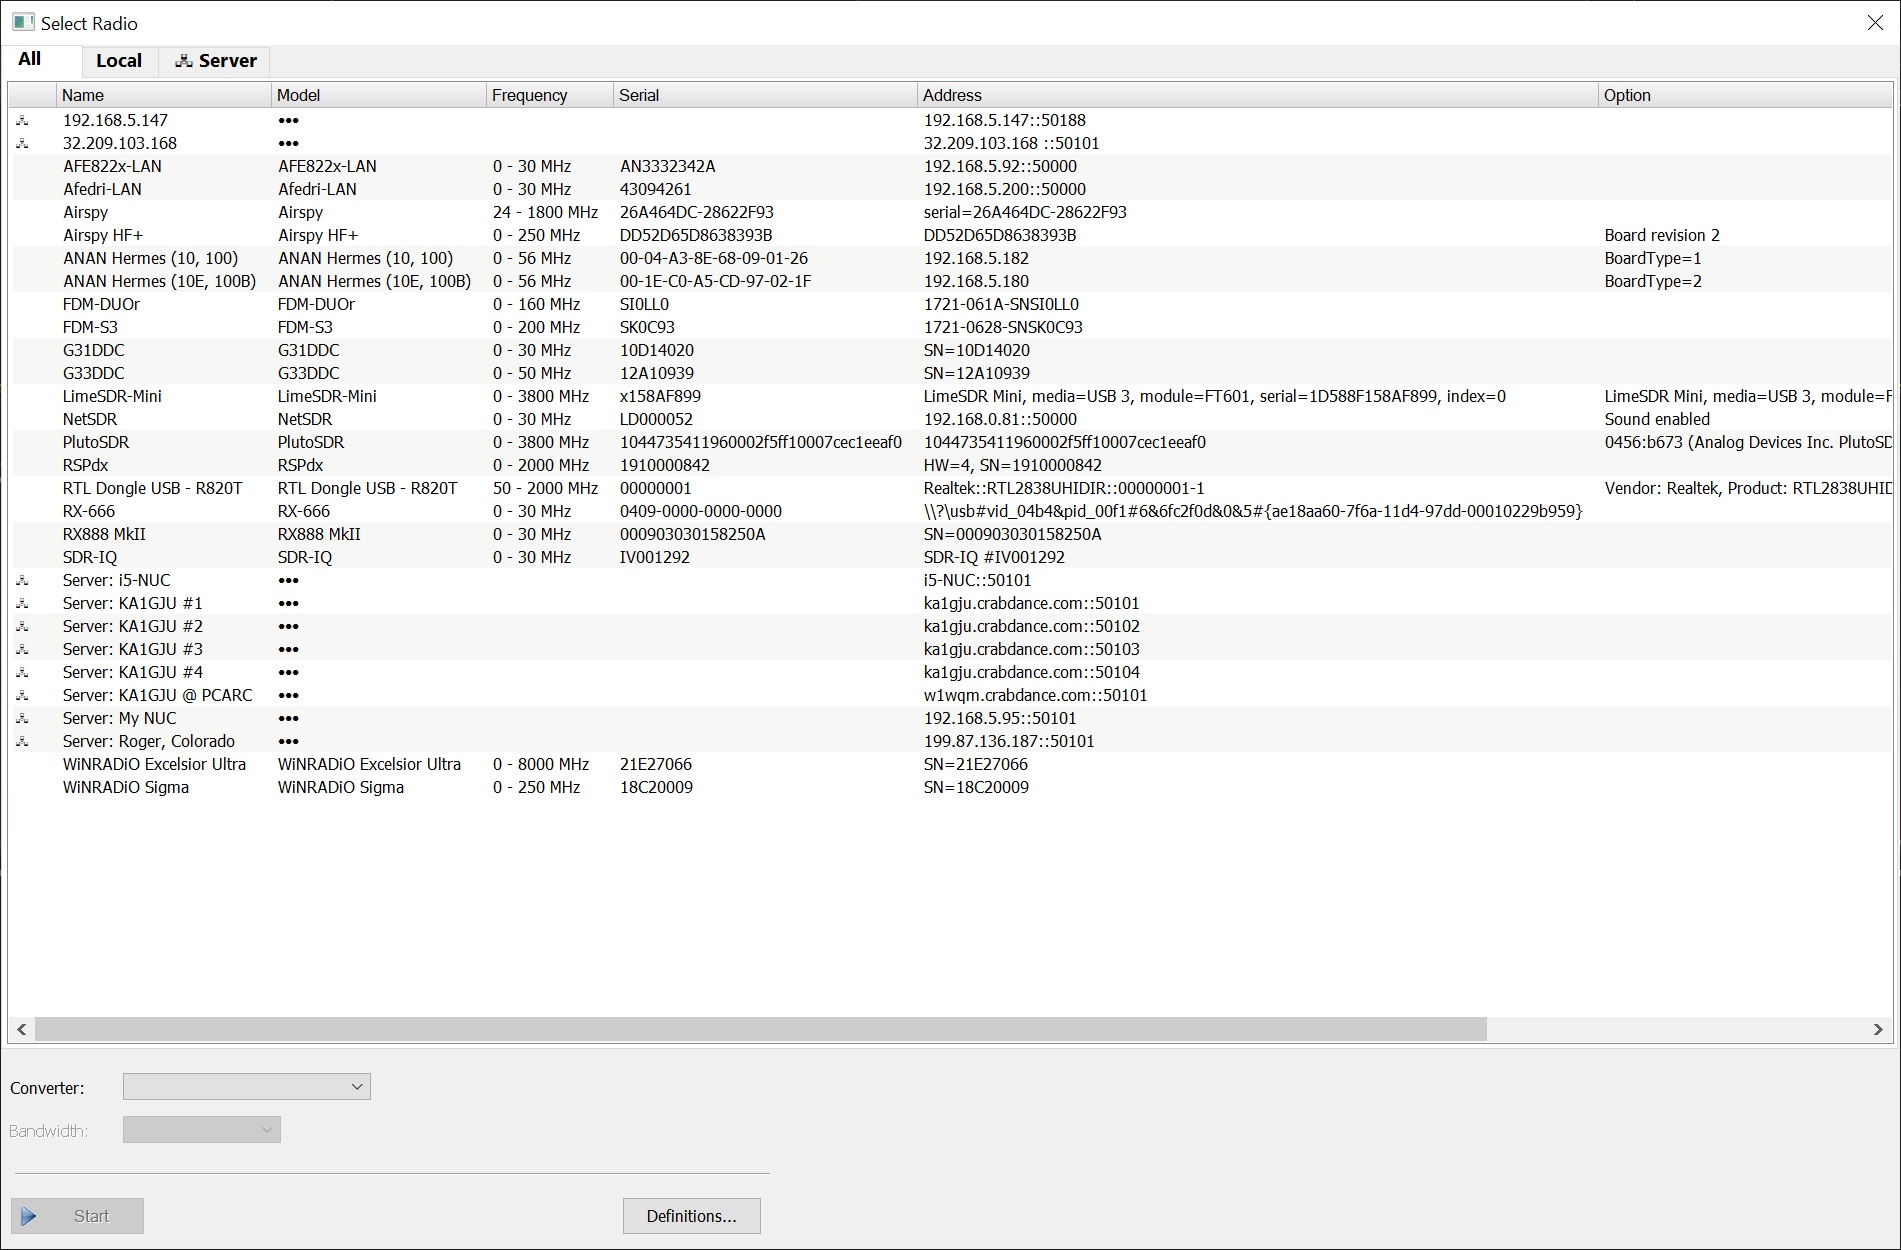Click the horizontal scrollbar thumb
This screenshot has width=1901, height=1250.
[760, 1029]
